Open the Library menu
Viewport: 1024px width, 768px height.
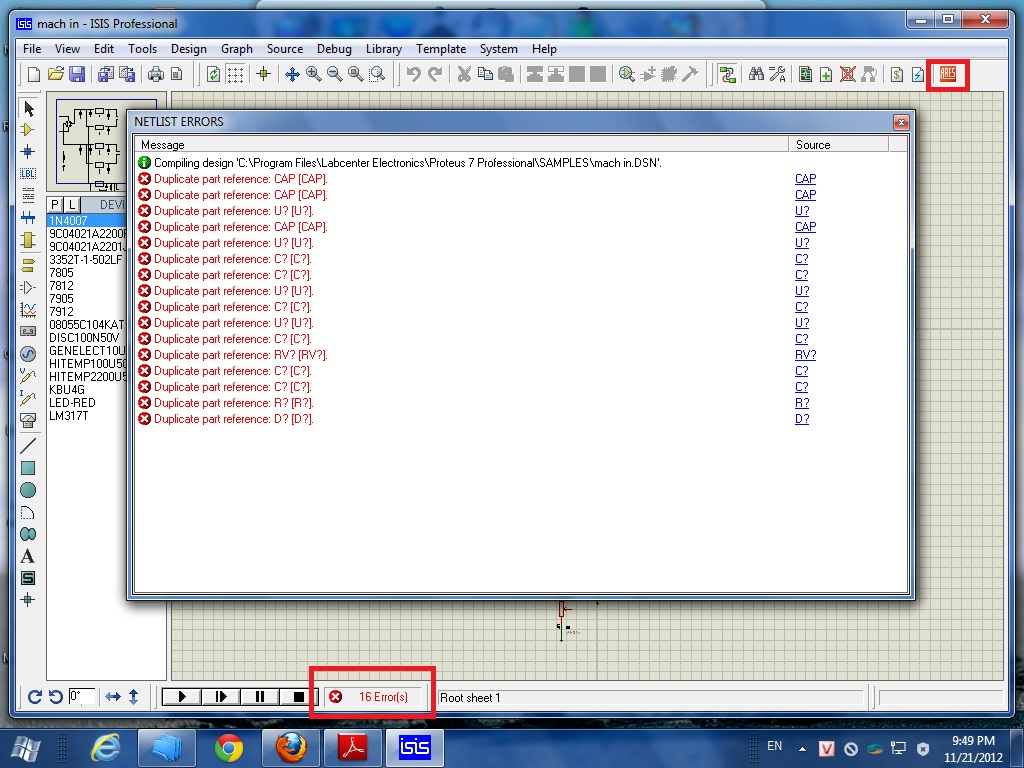pos(383,48)
